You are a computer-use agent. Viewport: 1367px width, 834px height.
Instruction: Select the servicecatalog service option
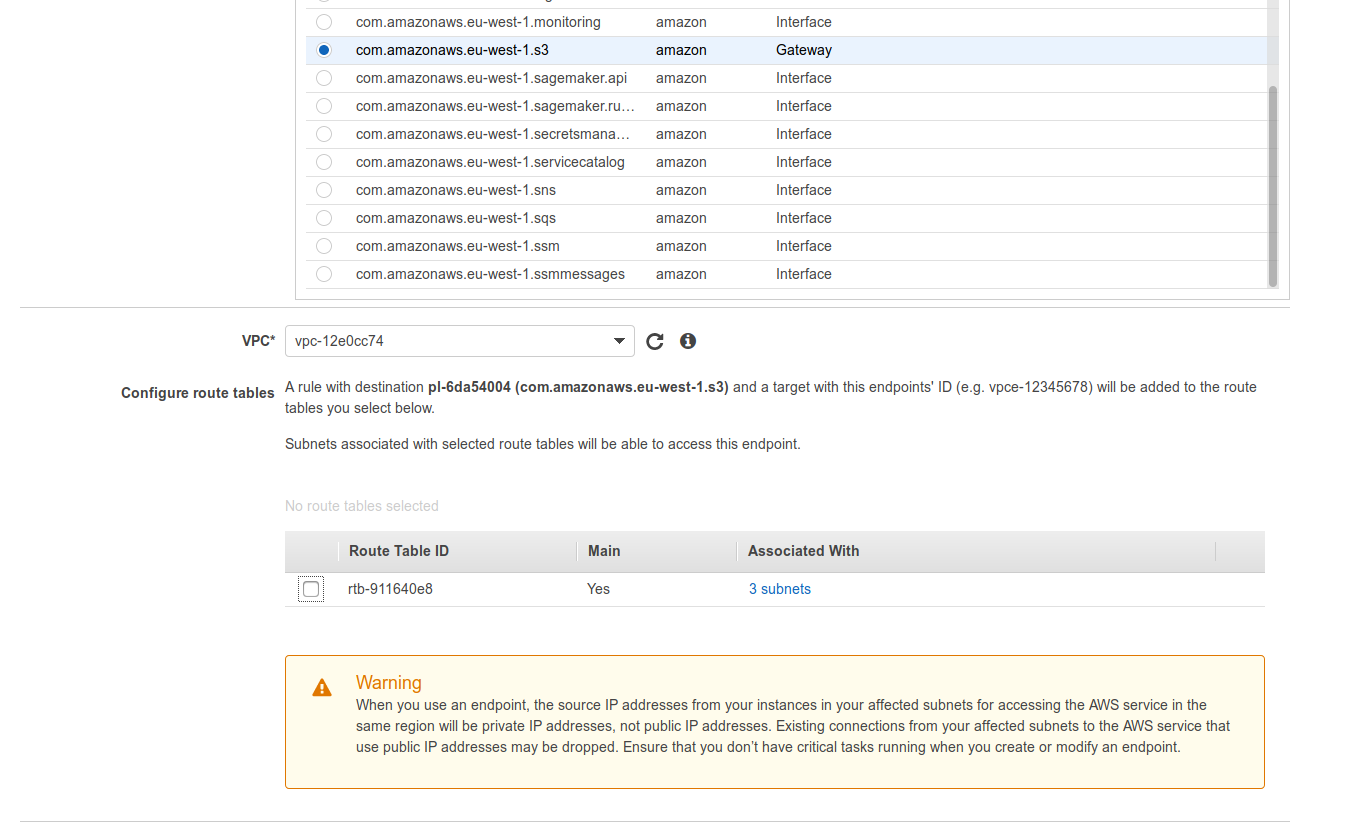point(323,161)
